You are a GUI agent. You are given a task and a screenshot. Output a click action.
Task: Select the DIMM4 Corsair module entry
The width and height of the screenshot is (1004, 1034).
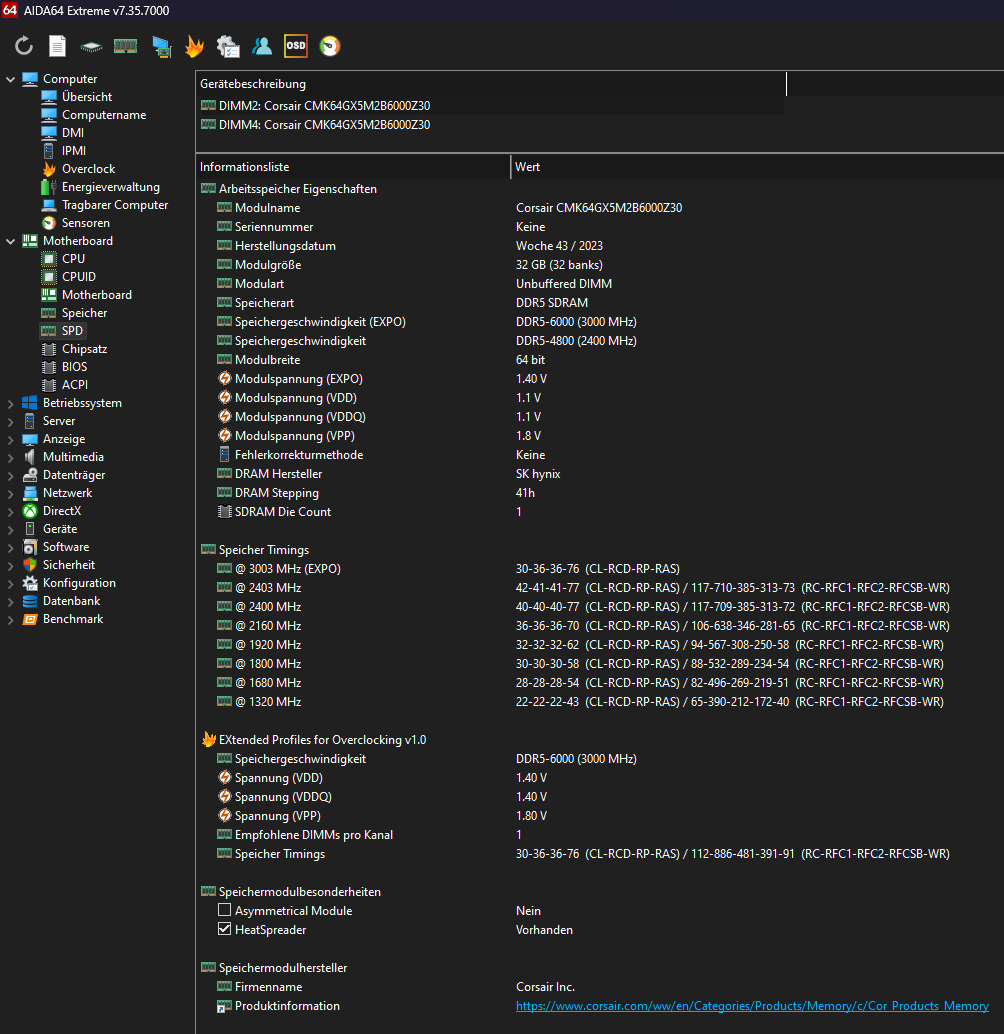tap(324, 125)
